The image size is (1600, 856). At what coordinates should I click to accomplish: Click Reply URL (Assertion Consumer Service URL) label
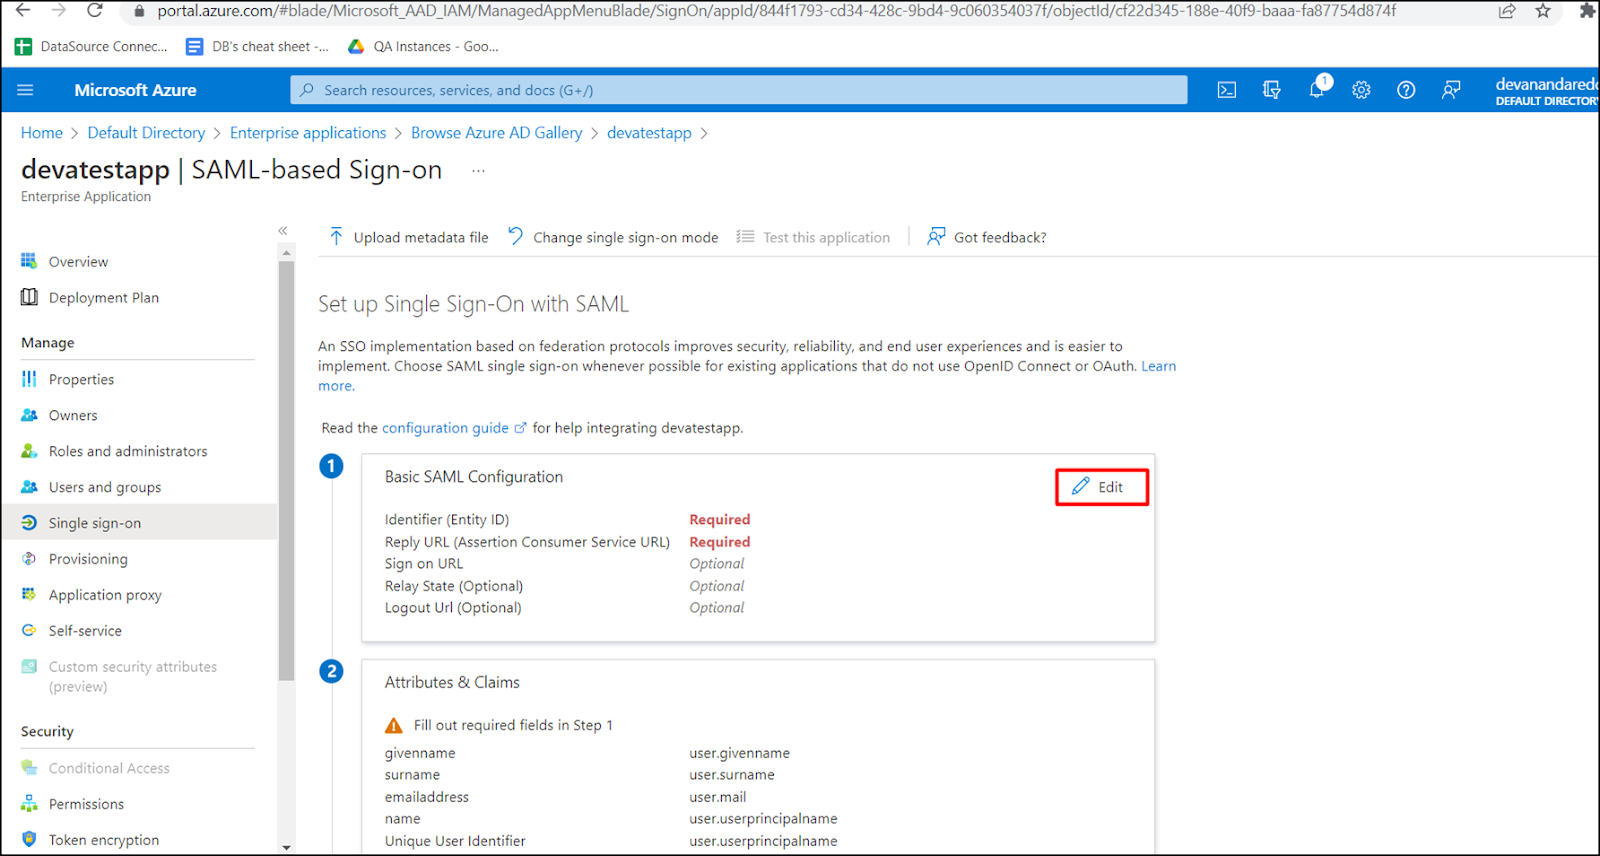pyautogui.click(x=527, y=542)
